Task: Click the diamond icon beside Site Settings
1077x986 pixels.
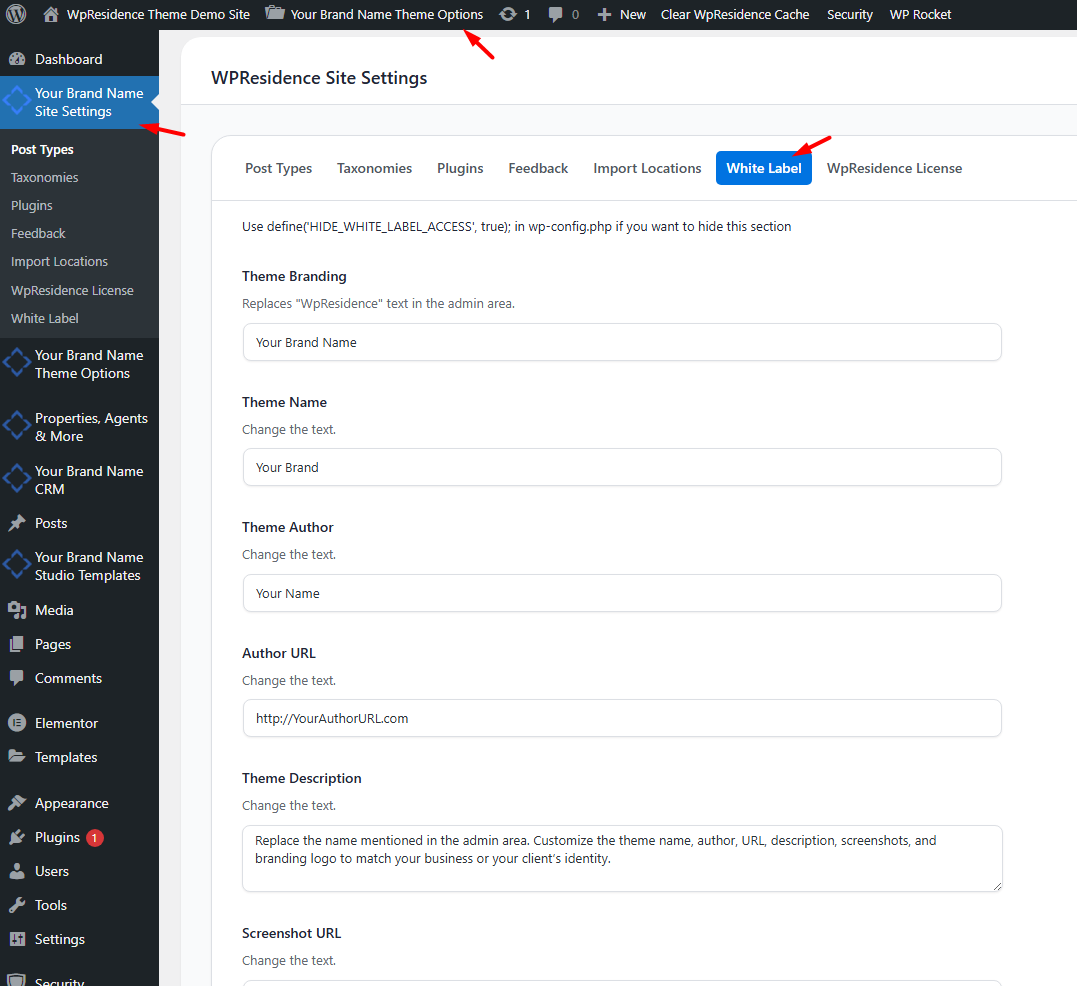Action: [x=17, y=102]
